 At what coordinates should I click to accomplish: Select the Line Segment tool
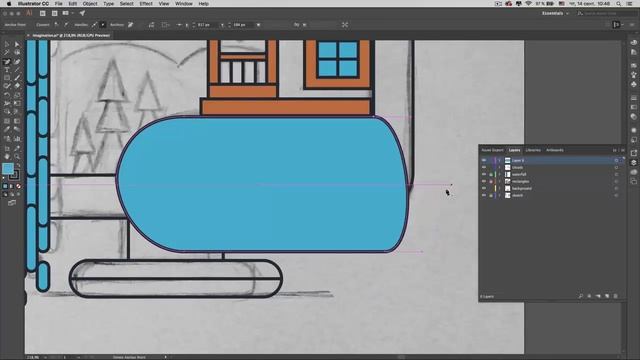17,70
